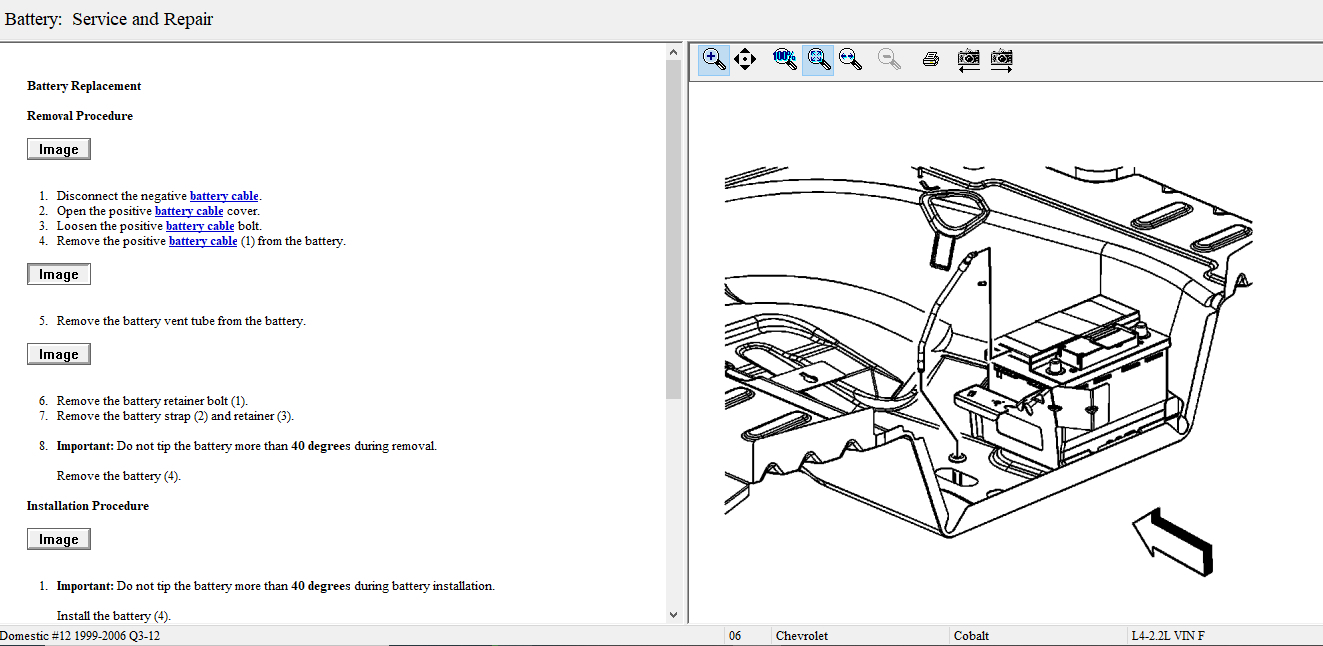Click 'Remove the battery retainer bolt (1)' step
This screenshot has height=646, width=1323.
pyautogui.click(x=152, y=401)
